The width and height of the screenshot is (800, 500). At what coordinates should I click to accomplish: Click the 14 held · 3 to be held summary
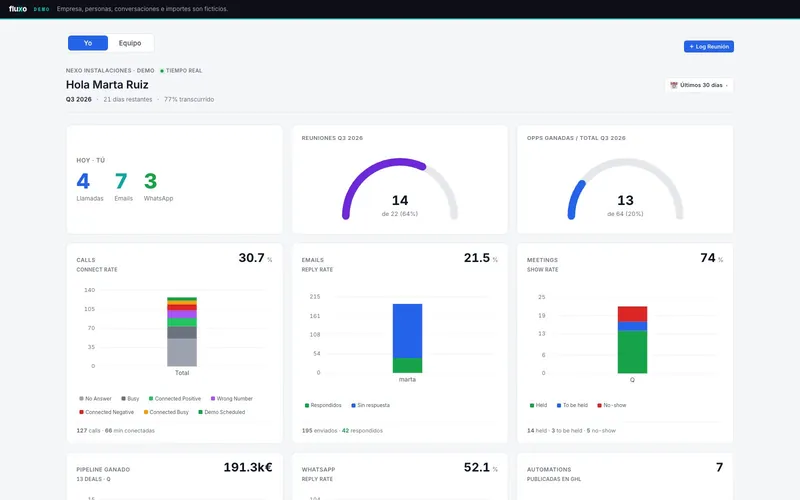click(x=571, y=431)
